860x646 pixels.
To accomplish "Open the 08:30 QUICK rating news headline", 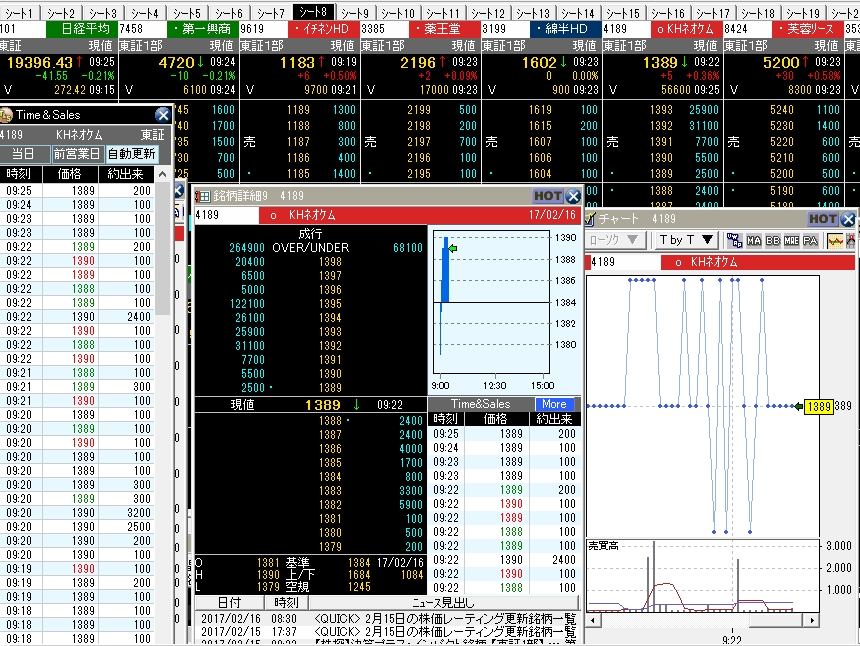I will [445, 619].
